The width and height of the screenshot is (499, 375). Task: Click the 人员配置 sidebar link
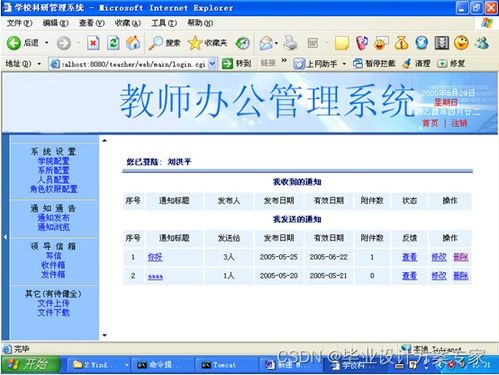coord(53,180)
